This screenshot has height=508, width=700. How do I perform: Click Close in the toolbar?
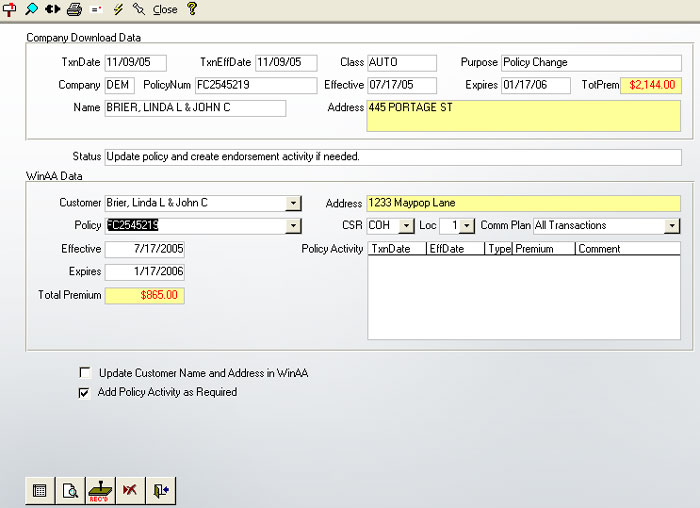[x=165, y=10]
